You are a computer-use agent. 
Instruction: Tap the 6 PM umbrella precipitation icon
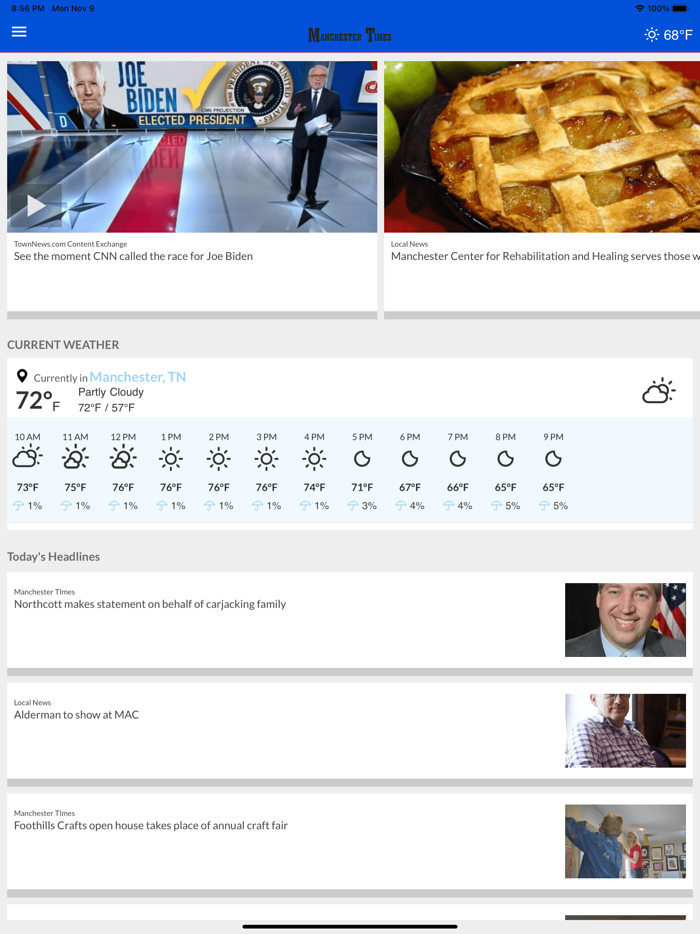(x=400, y=506)
